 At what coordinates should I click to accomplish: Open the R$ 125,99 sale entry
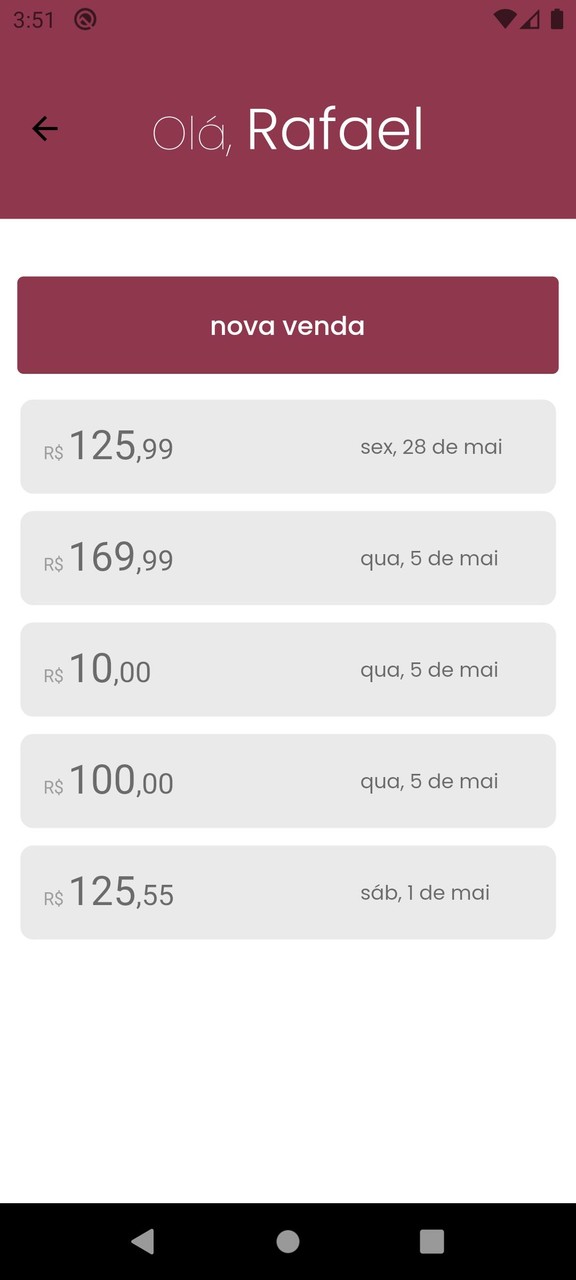click(x=287, y=446)
